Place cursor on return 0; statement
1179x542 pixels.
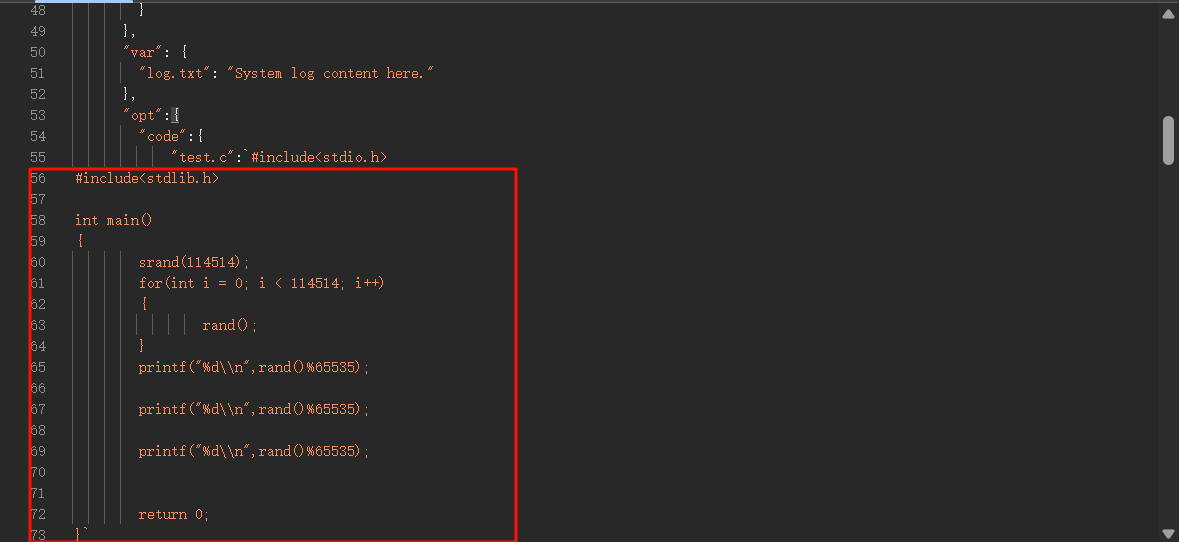tap(174, 514)
